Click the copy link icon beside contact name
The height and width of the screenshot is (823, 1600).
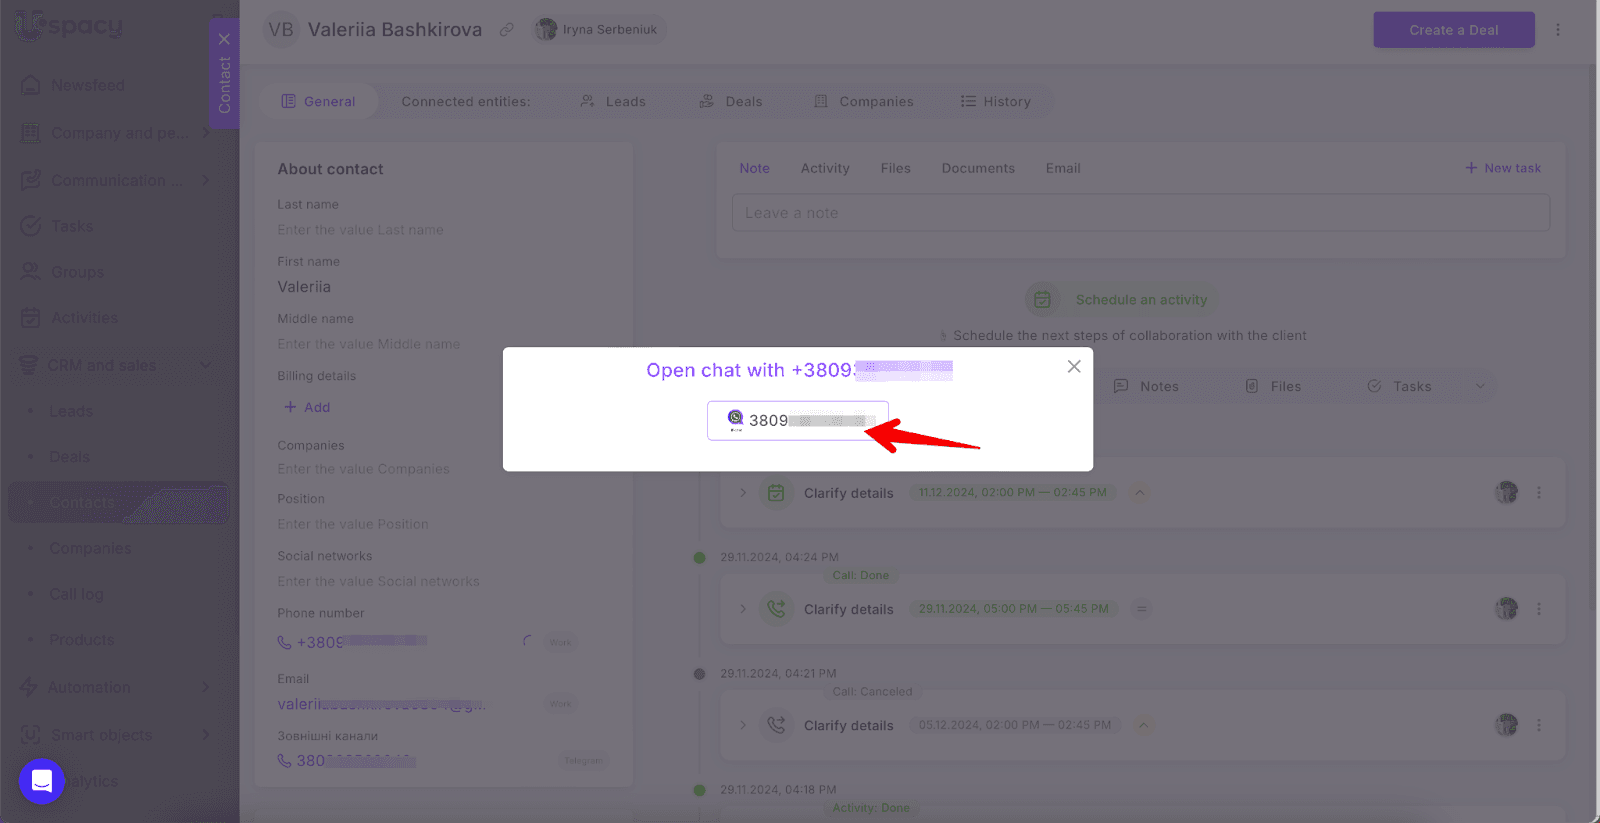(507, 30)
